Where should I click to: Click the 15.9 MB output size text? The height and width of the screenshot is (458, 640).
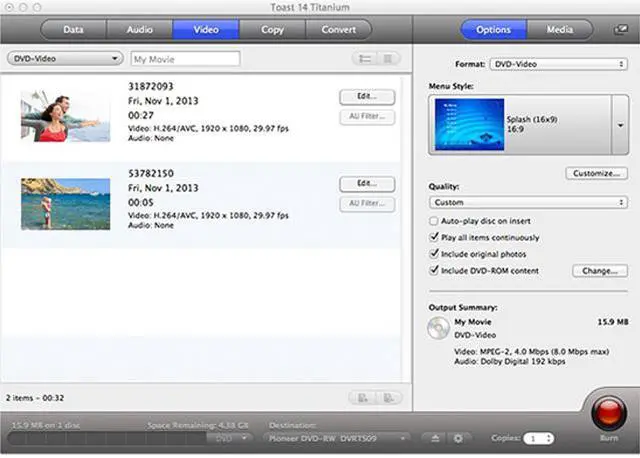coord(613,322)
